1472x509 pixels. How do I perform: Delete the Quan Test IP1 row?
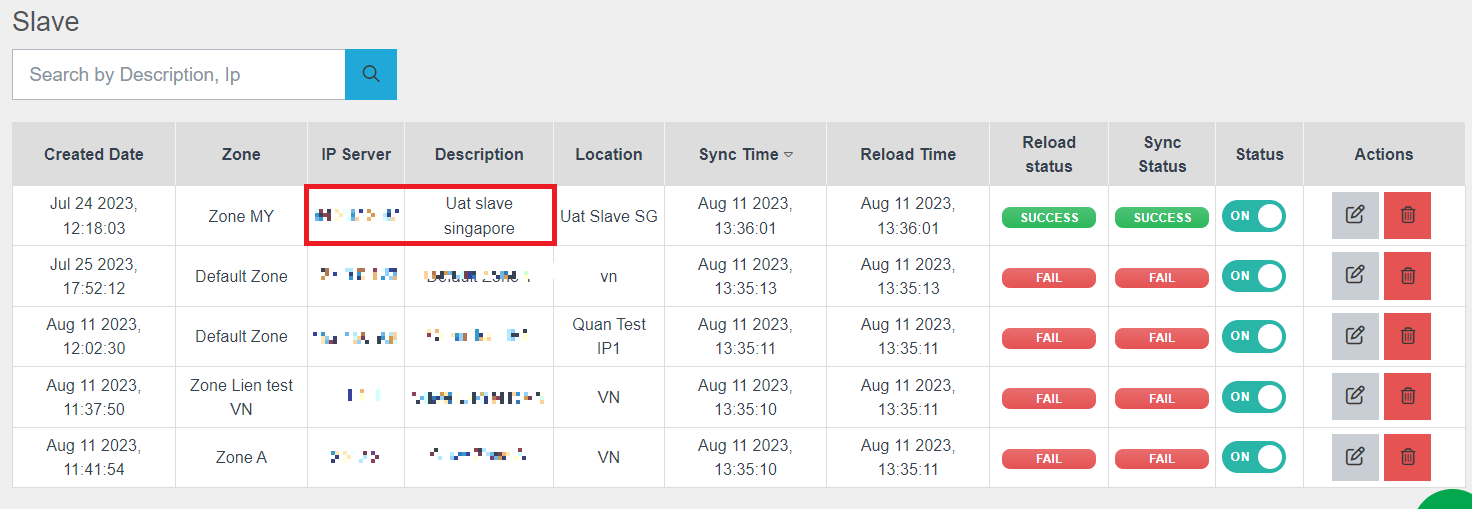point(1407,336)
